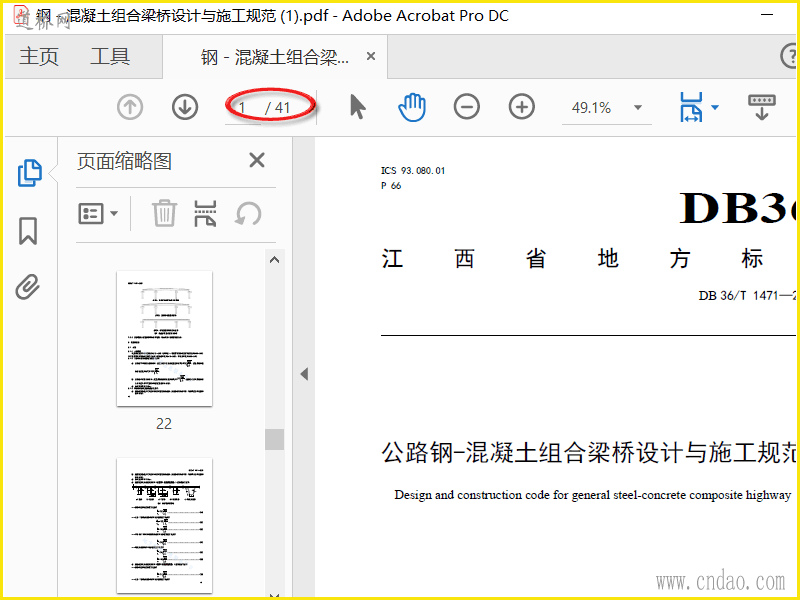
Task: Click the thumbnail panel scrollbar handle
Action: (274, 439)
